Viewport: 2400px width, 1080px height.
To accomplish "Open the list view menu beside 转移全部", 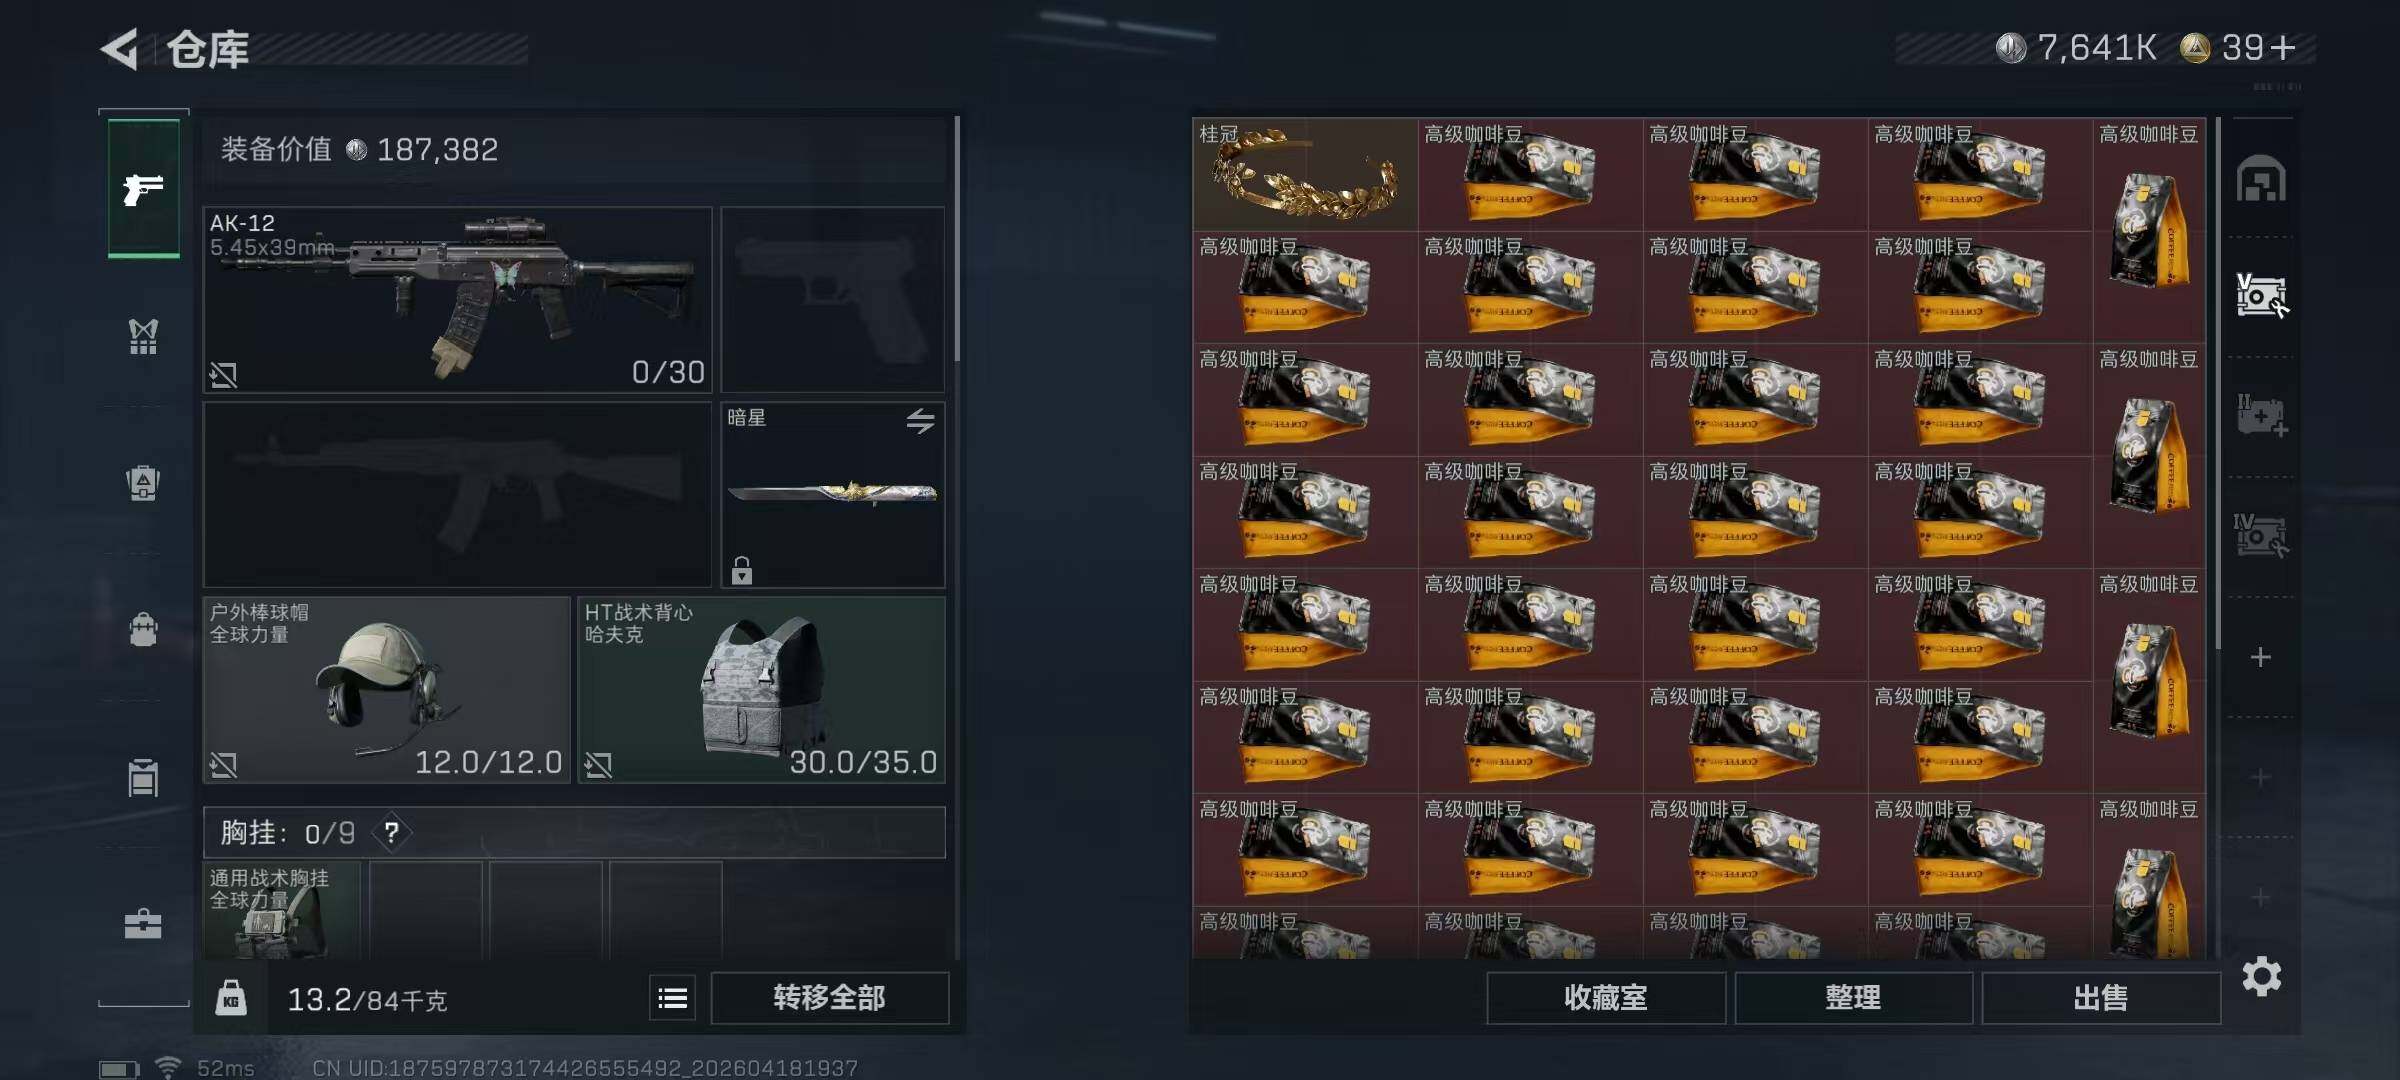I will coord(673,998).
